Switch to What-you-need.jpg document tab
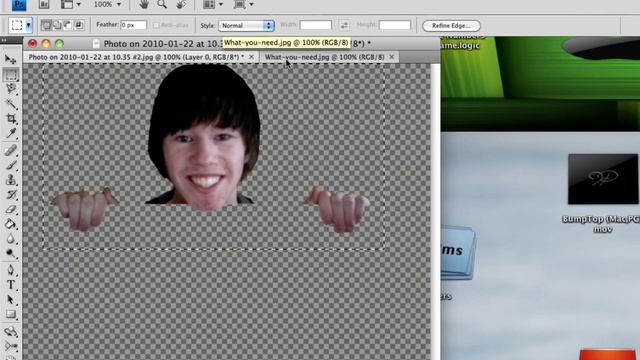 coord(324,57)
